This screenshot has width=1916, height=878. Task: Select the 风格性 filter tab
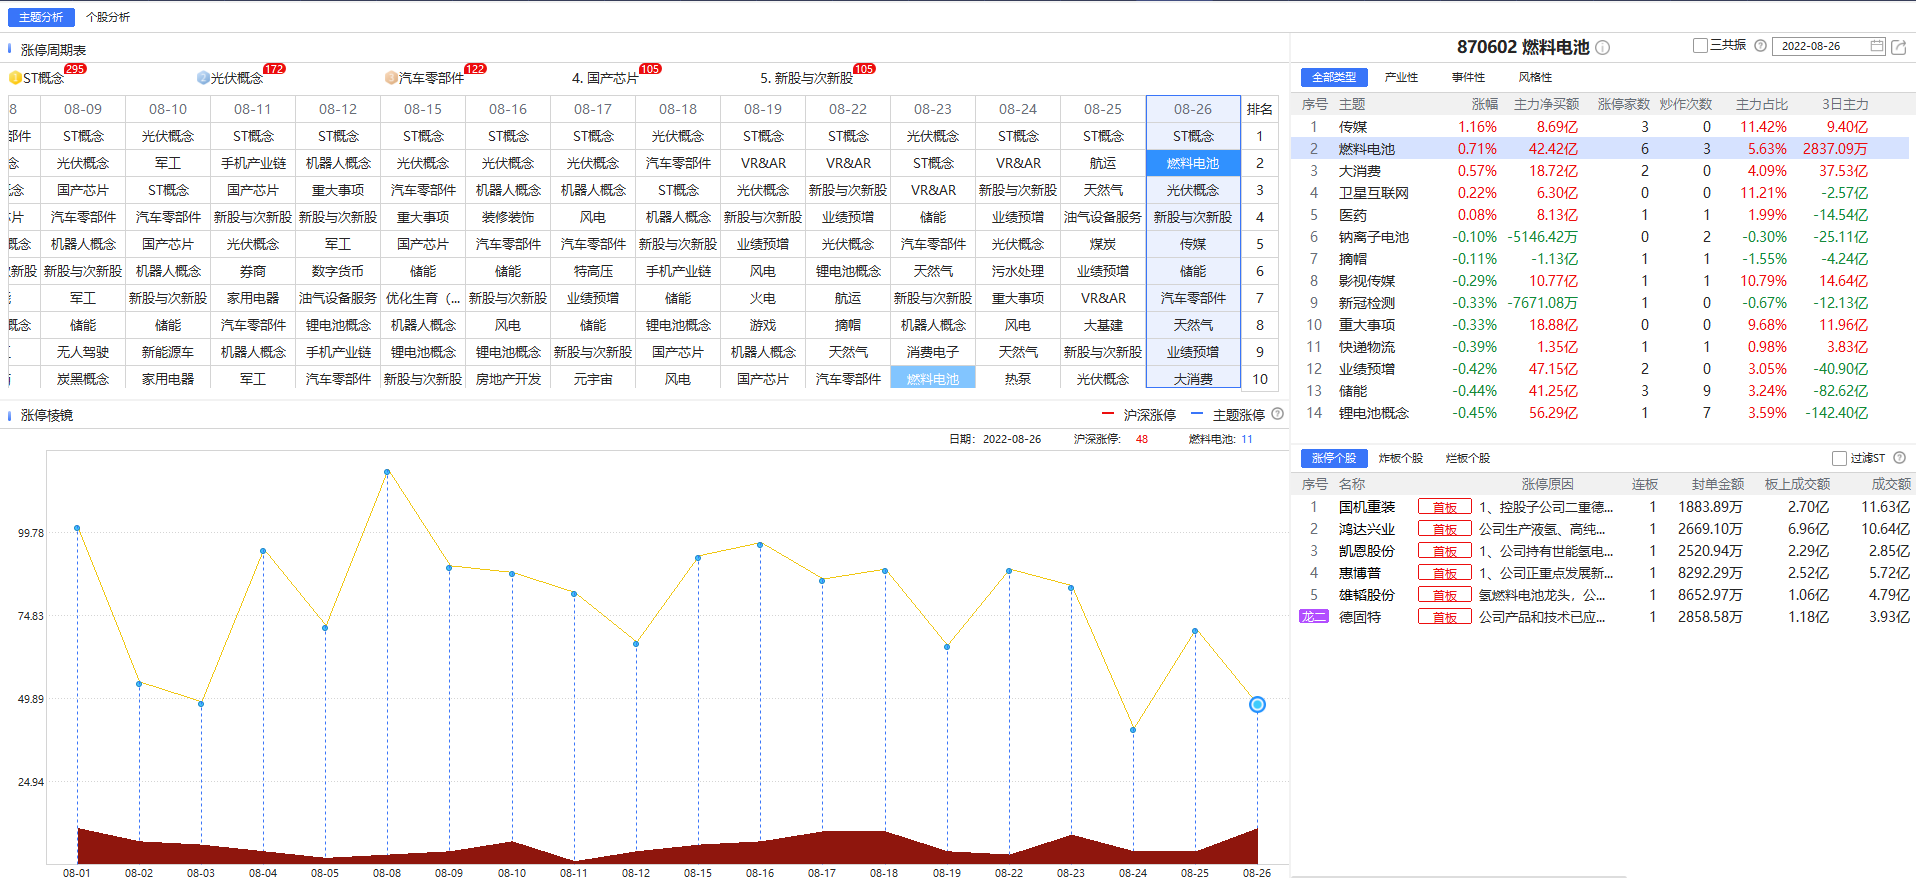(1535, 77)
